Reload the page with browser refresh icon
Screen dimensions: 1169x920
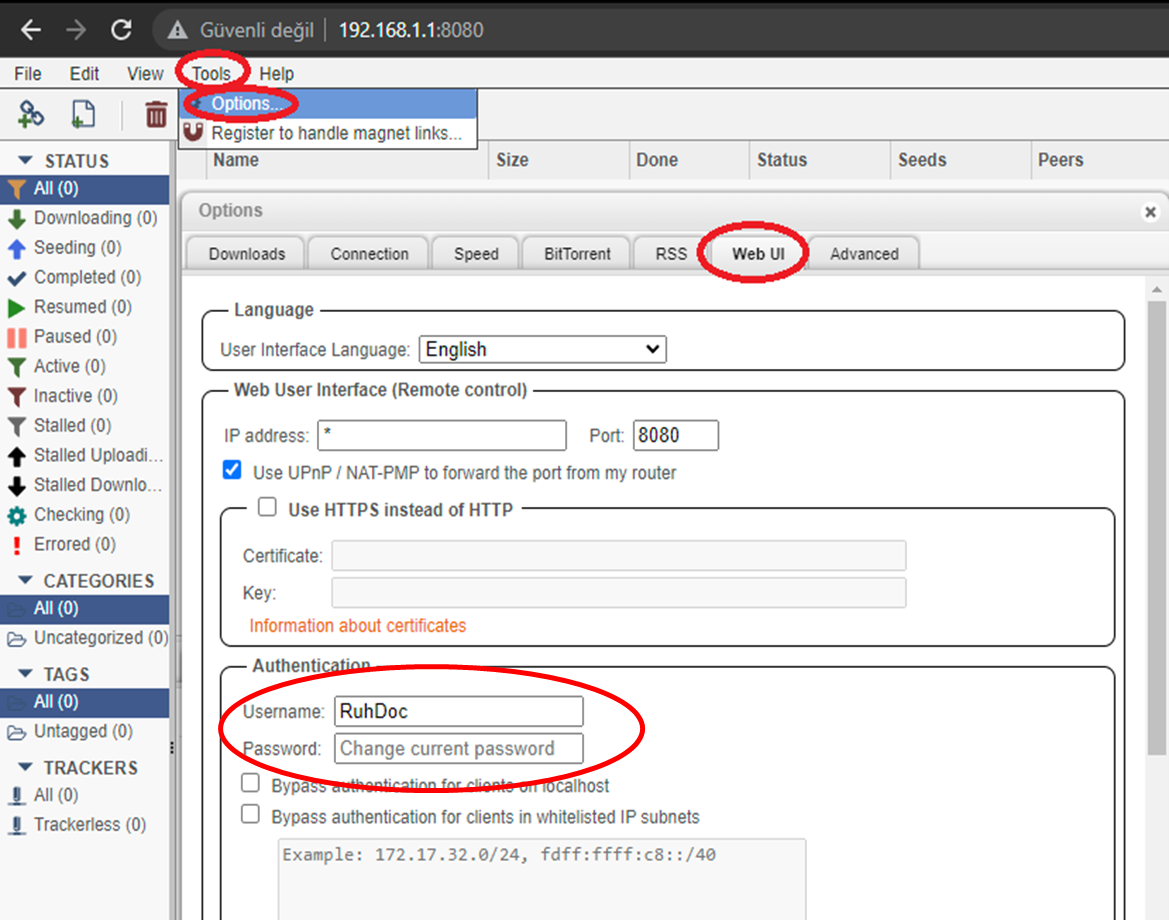tap(122, 30)
